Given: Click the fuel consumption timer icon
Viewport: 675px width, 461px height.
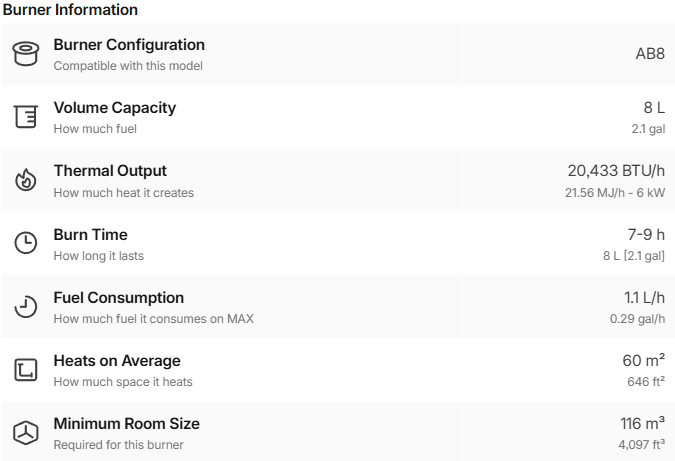Looking at the screenshot, I should 25,307.
